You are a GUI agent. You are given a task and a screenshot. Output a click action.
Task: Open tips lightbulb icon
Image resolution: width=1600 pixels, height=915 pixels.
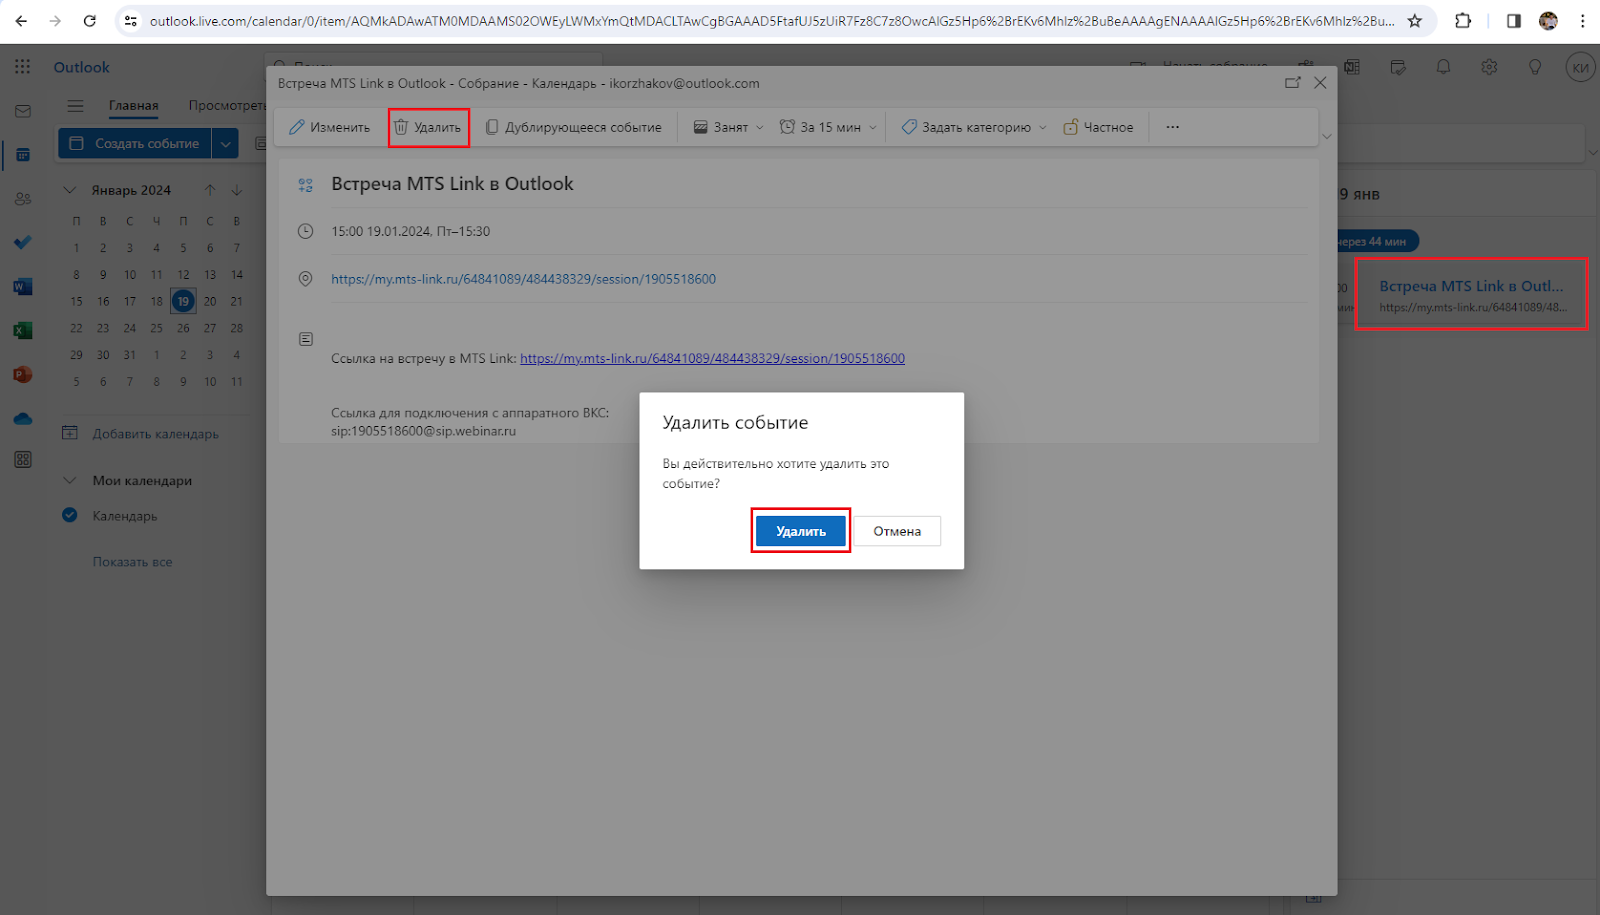tap(1535, 67)
